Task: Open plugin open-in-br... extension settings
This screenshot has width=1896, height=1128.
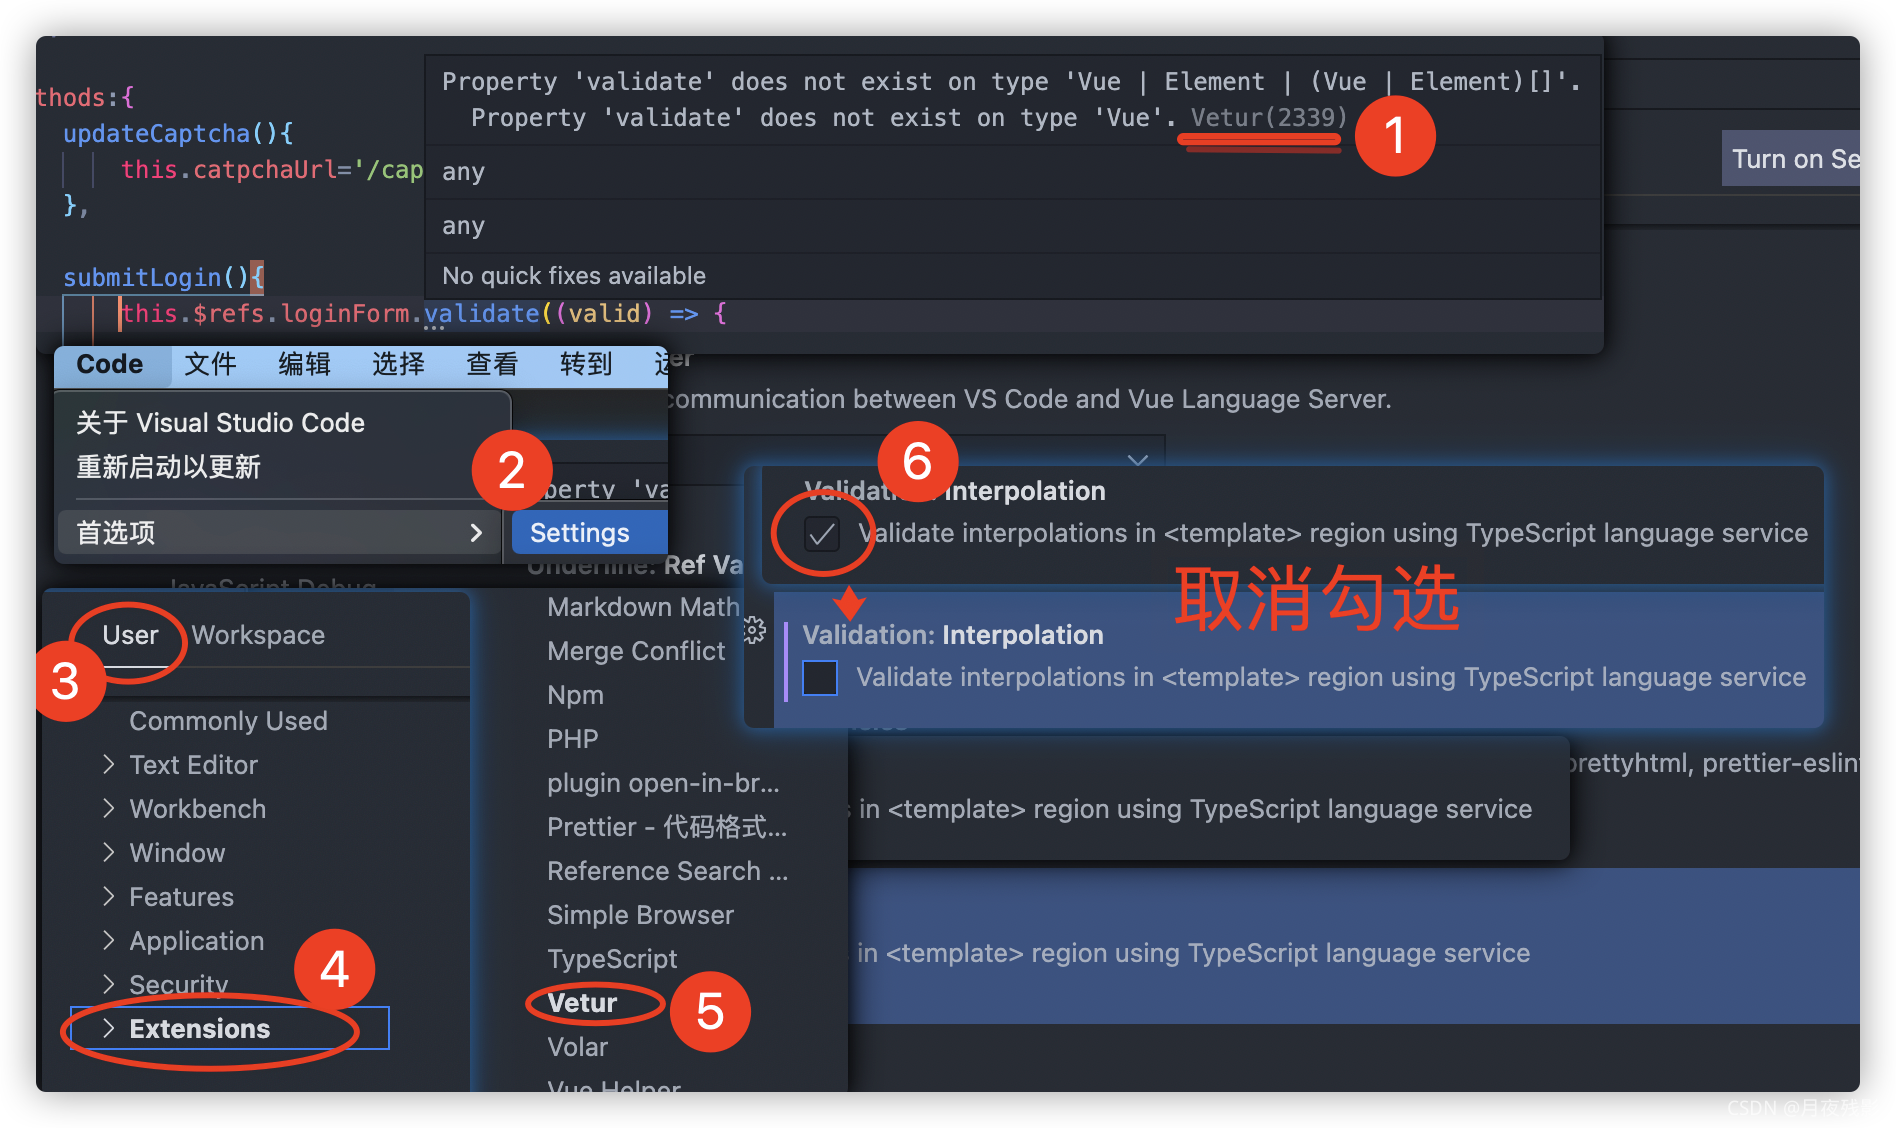Action: (663, 783)
